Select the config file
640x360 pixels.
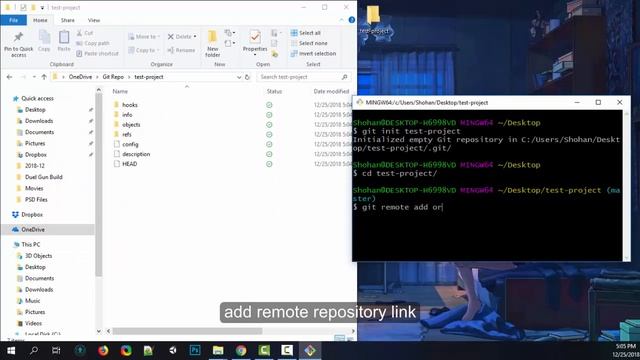click(130, 144)
